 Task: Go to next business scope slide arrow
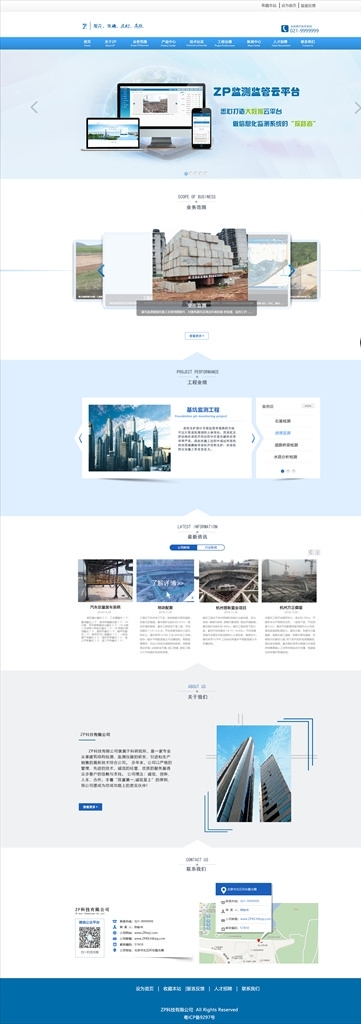(x=292, y=270)
